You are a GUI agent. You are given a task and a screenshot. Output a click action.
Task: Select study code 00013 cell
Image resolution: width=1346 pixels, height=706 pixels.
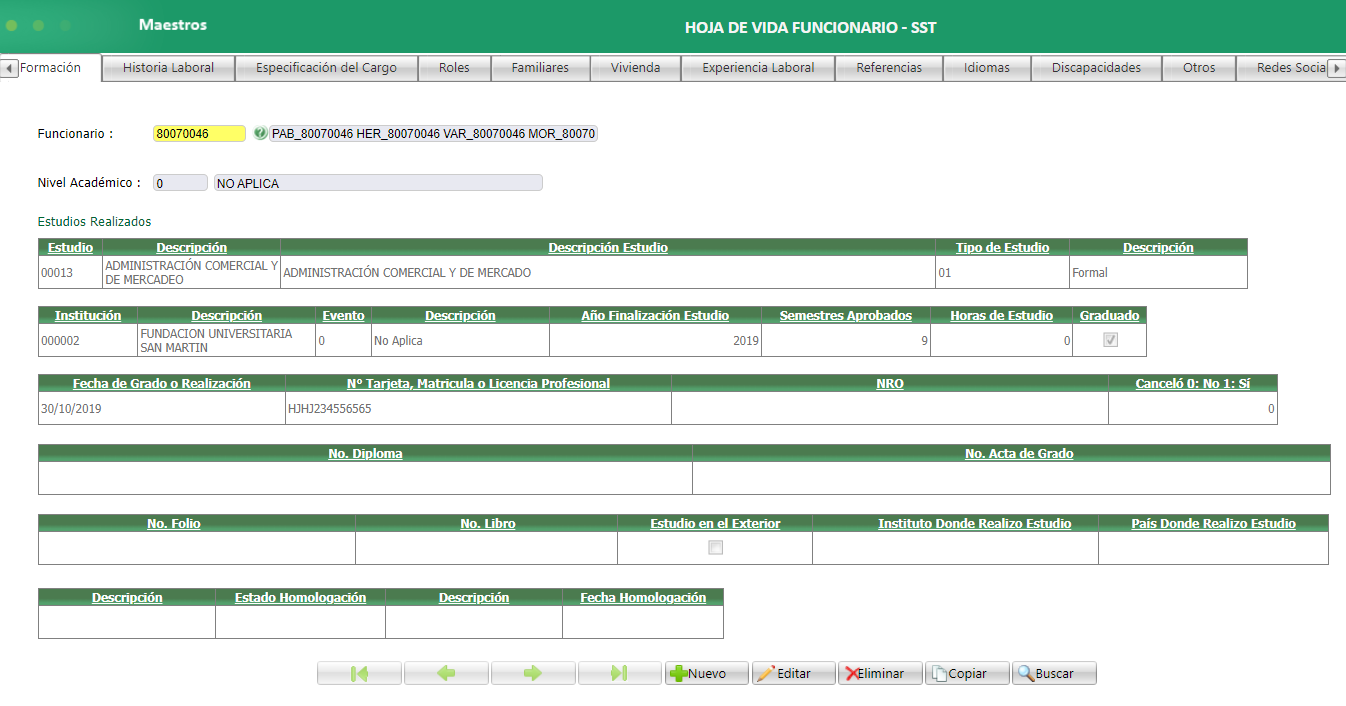click(x=70, y=272)
